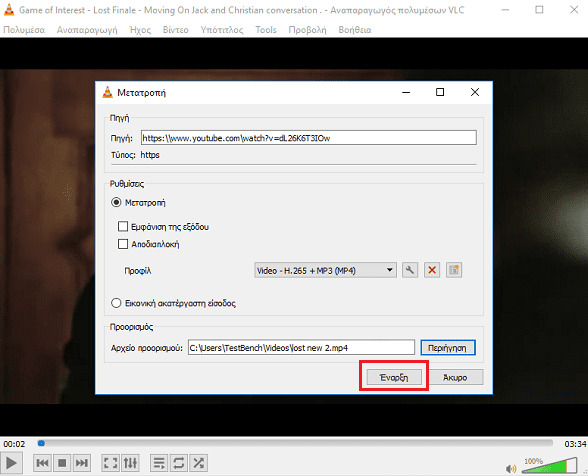588x476 pixels.
Task: Mute audio via speaker icon
Action: [511, 469]
